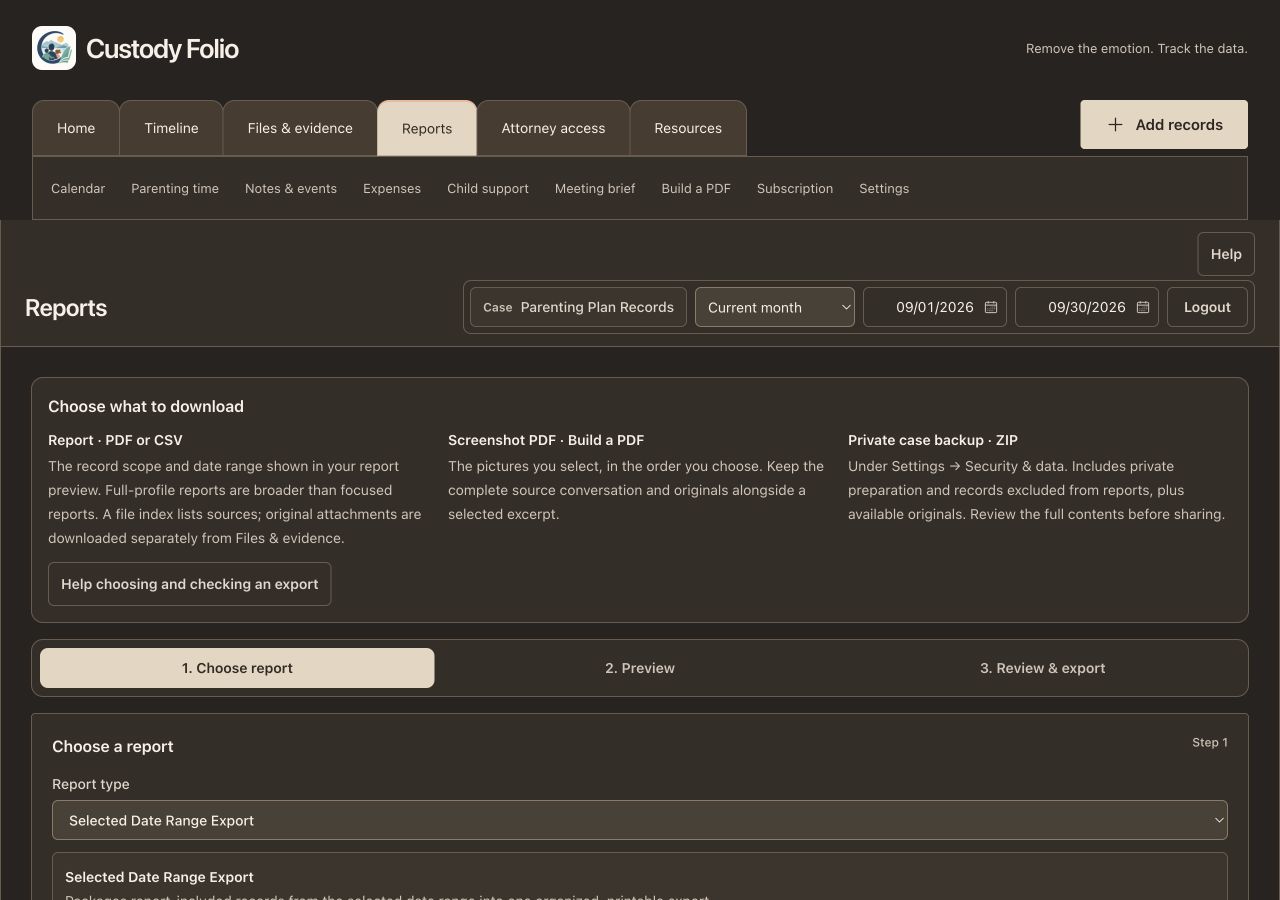This screenshot has width=1280, height=900.
Task: Go to the Attorney access tab
Action: [x=553, y=128]
